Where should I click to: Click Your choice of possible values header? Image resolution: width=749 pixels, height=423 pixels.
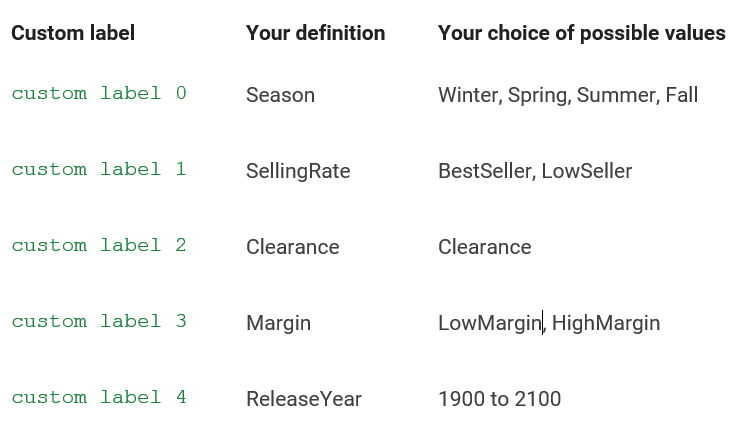[582, 33]
